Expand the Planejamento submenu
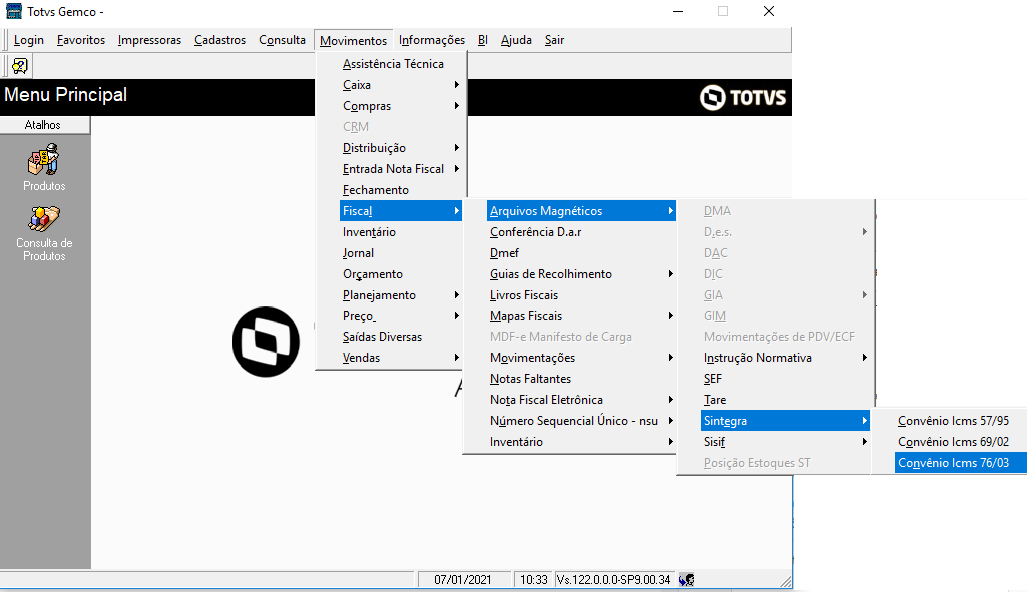Image resolution: width=1027 pixels, height=592 pixels. point(401,294)
